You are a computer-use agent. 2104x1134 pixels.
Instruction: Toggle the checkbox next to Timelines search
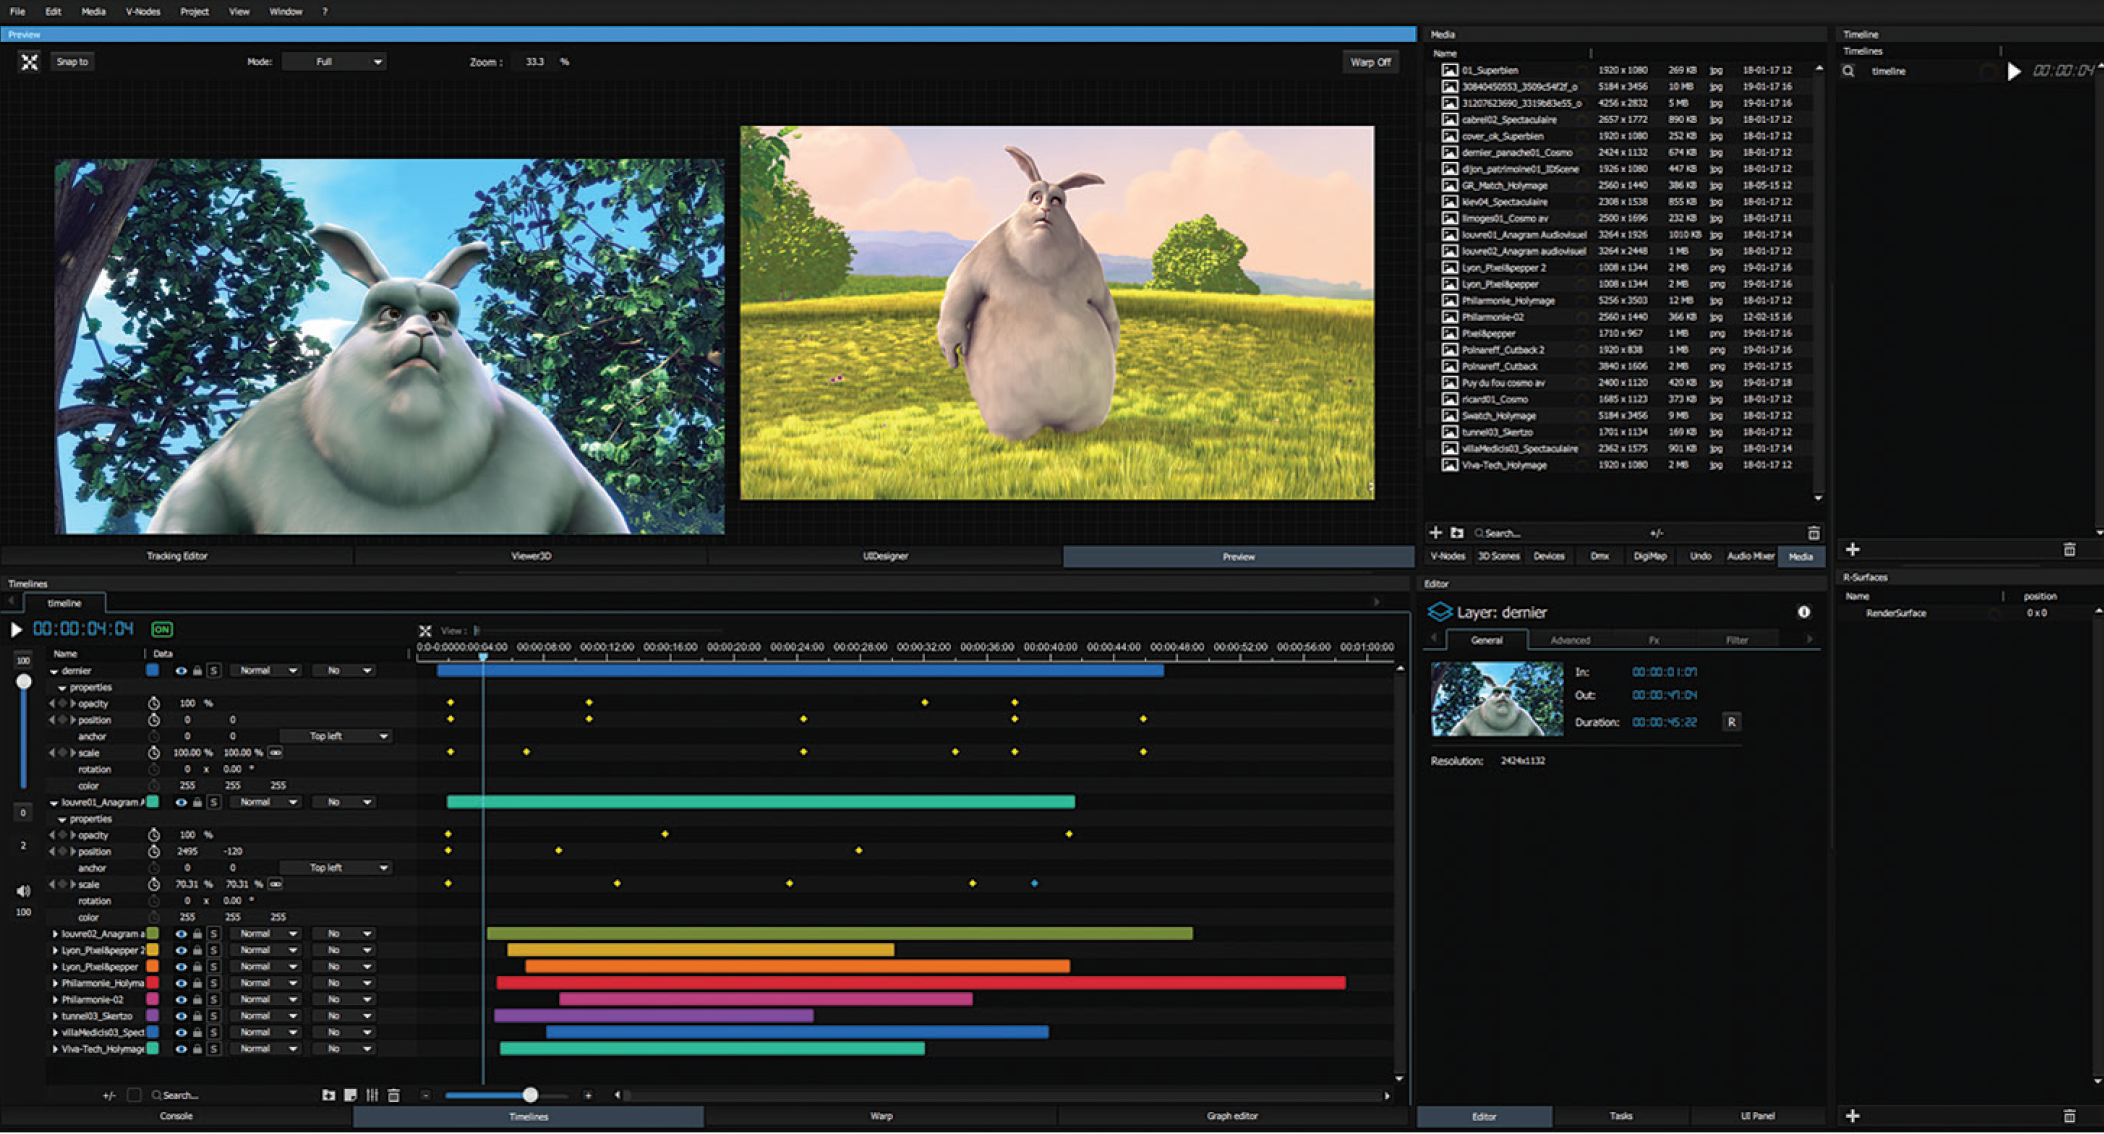pos(134,1095)
